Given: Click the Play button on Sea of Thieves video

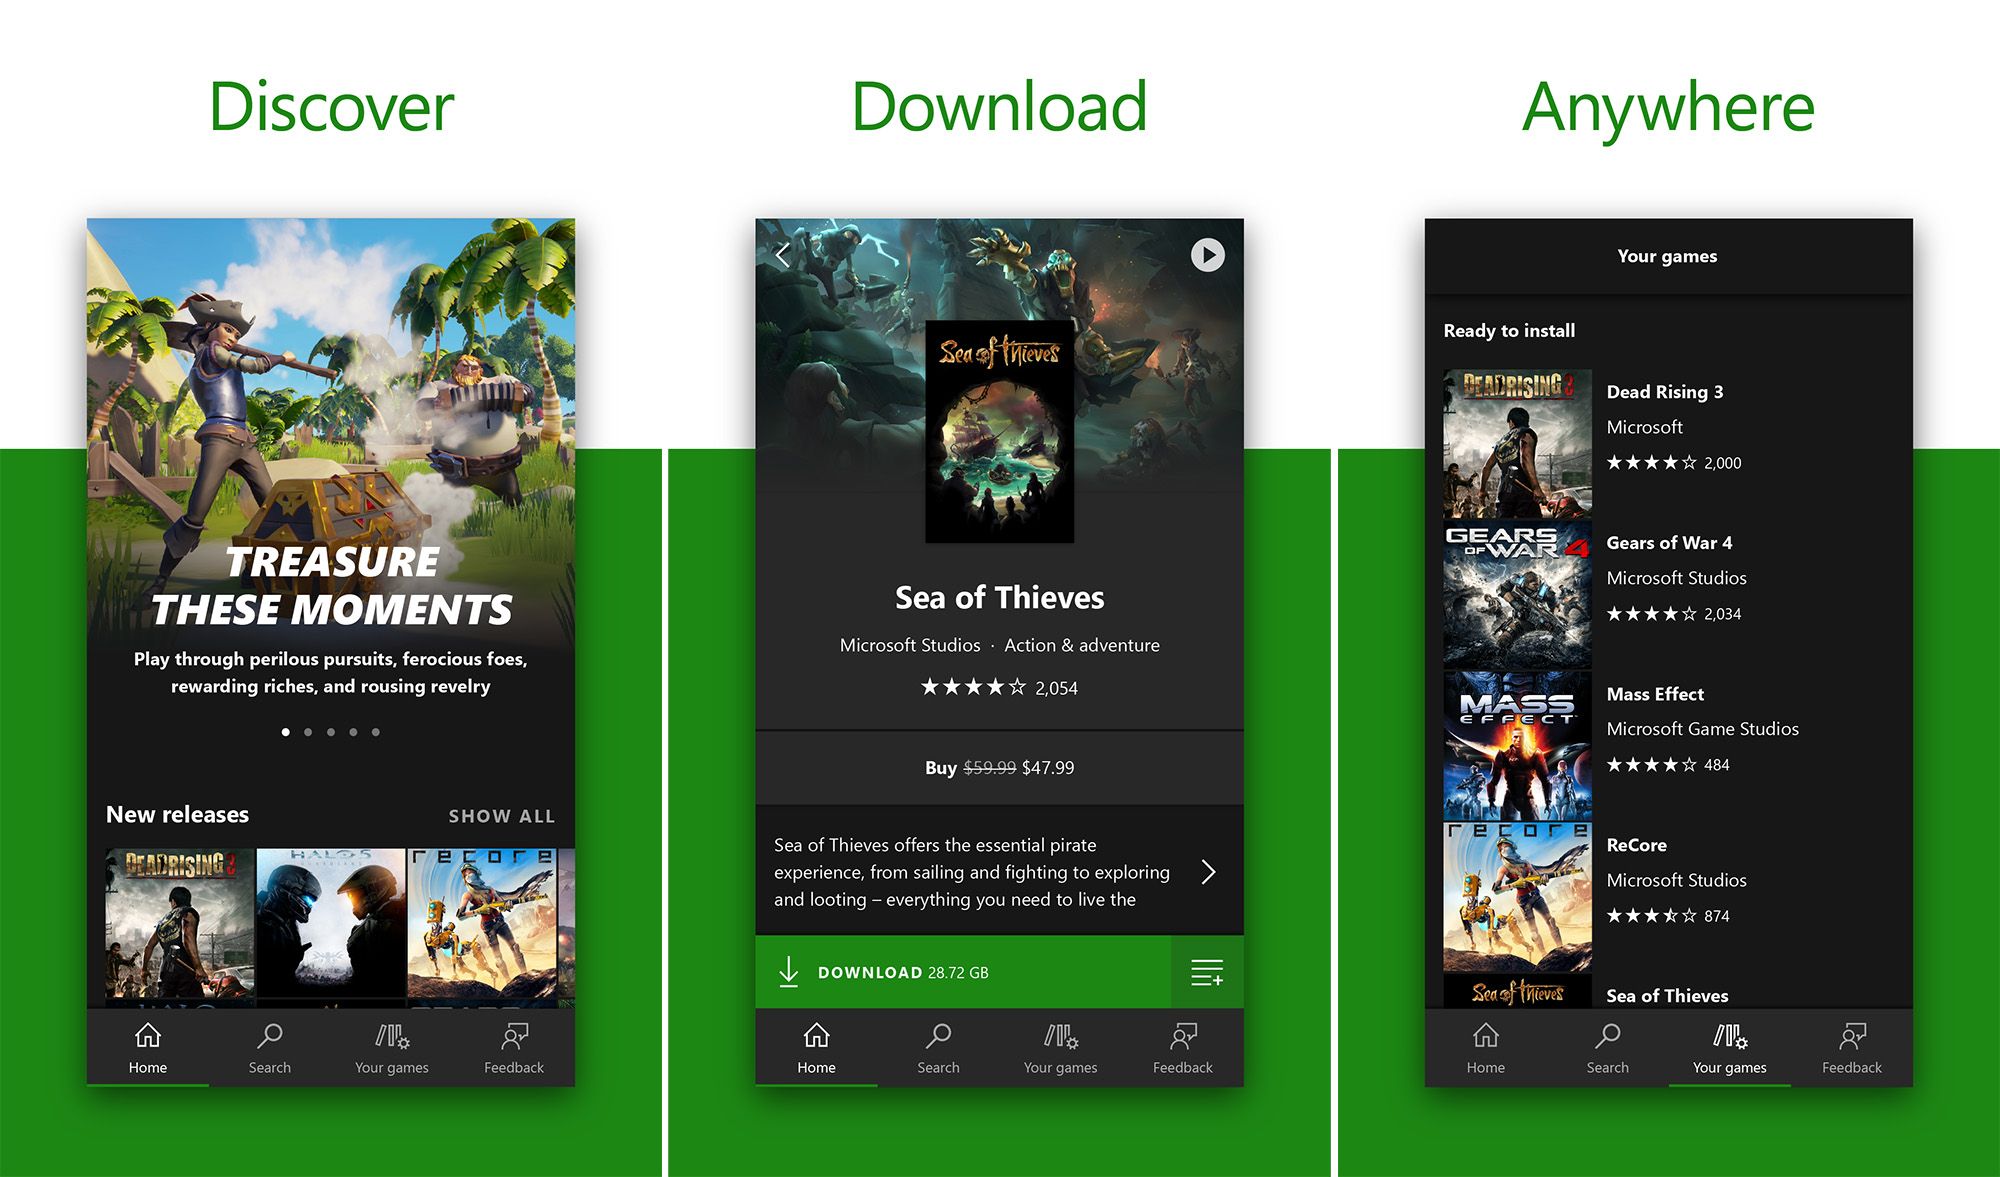Looking at the screenshot, I should click(1202, 256).
